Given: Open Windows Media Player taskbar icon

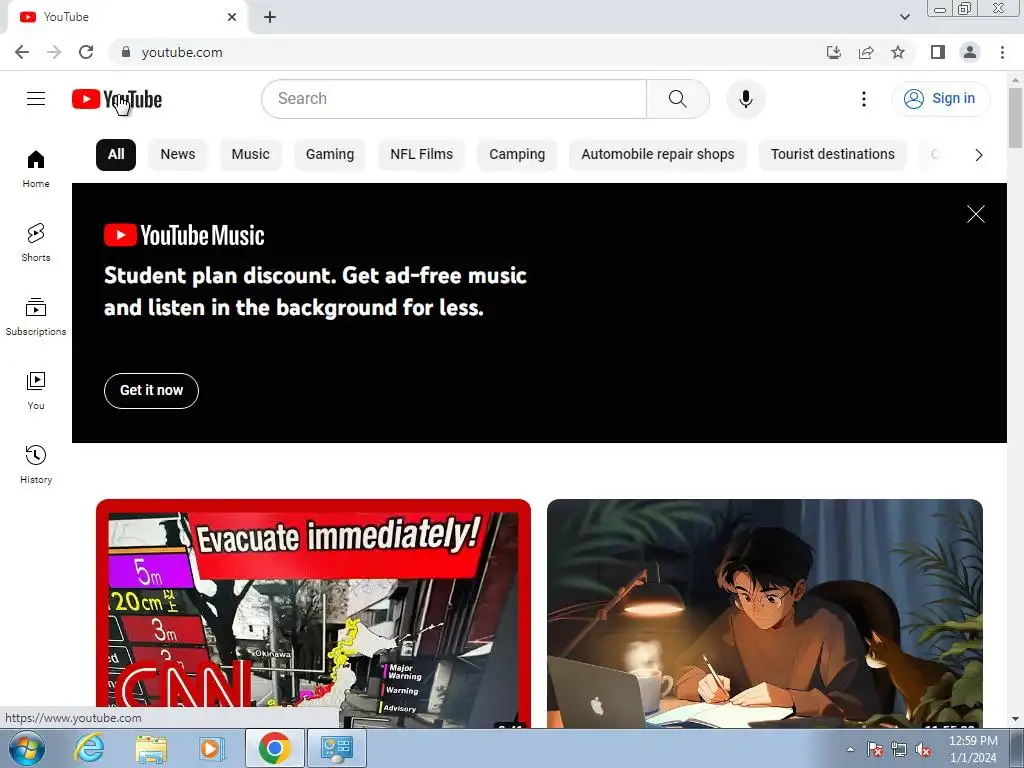Looking at the screenshot, I should pyautogui.click(x=211, y=748).
